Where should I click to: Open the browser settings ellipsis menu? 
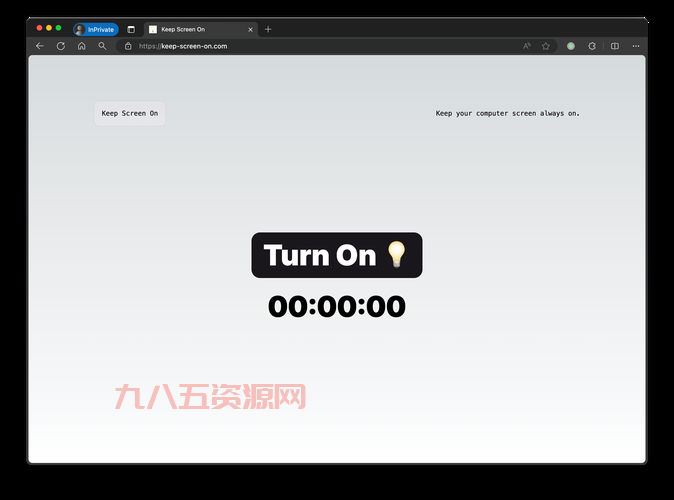click(636, 46)
